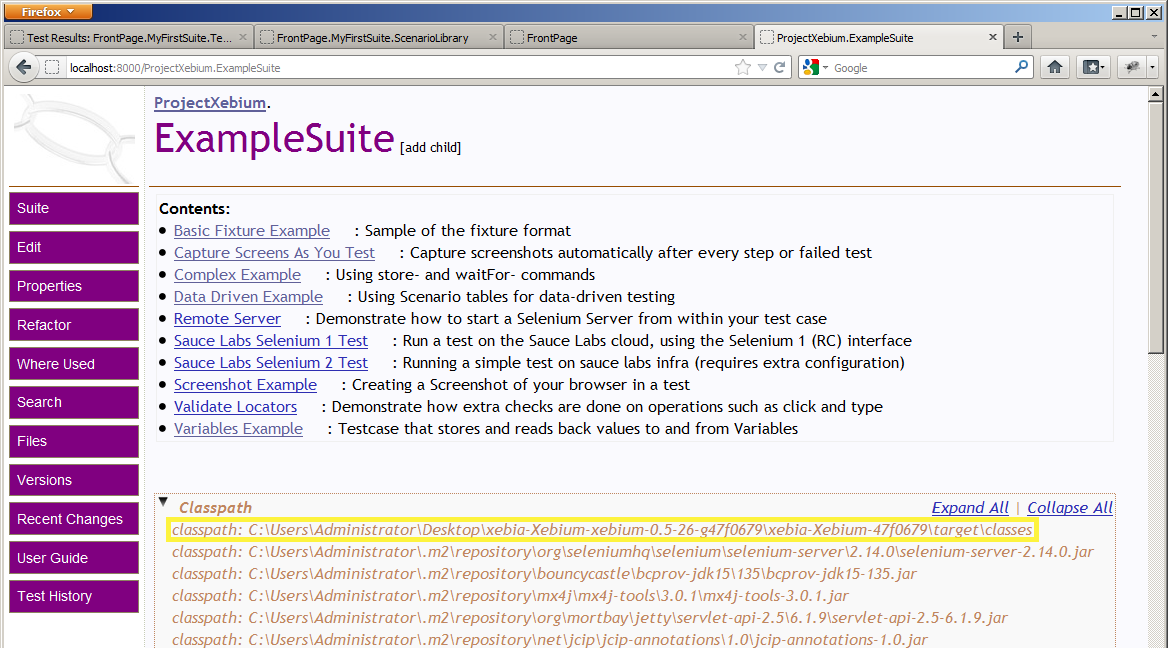Open the Firefox home page icon
Screen dimensions: 1168x648
1055,68
